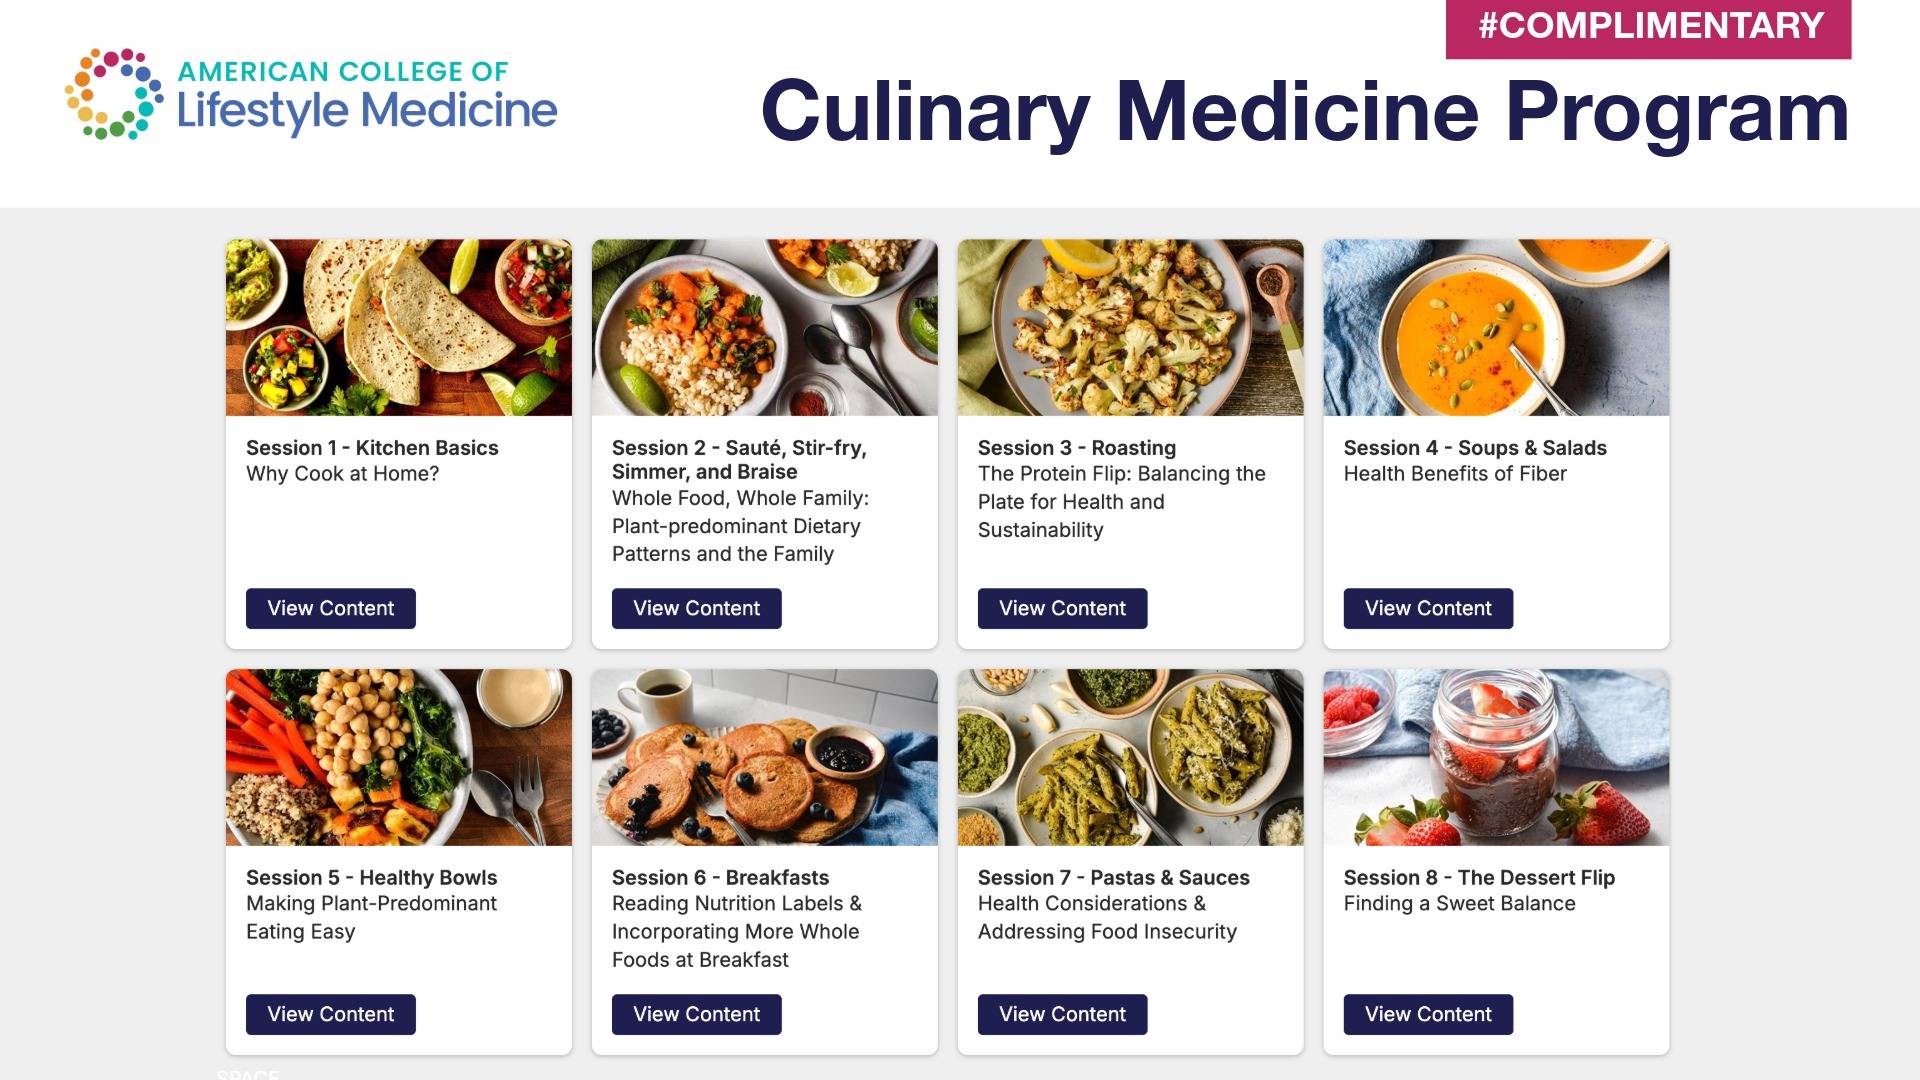Click the #COMPLIMENTARY badge
The height and width of the screenshot is (1080, 1920).
coord(1648,27)
